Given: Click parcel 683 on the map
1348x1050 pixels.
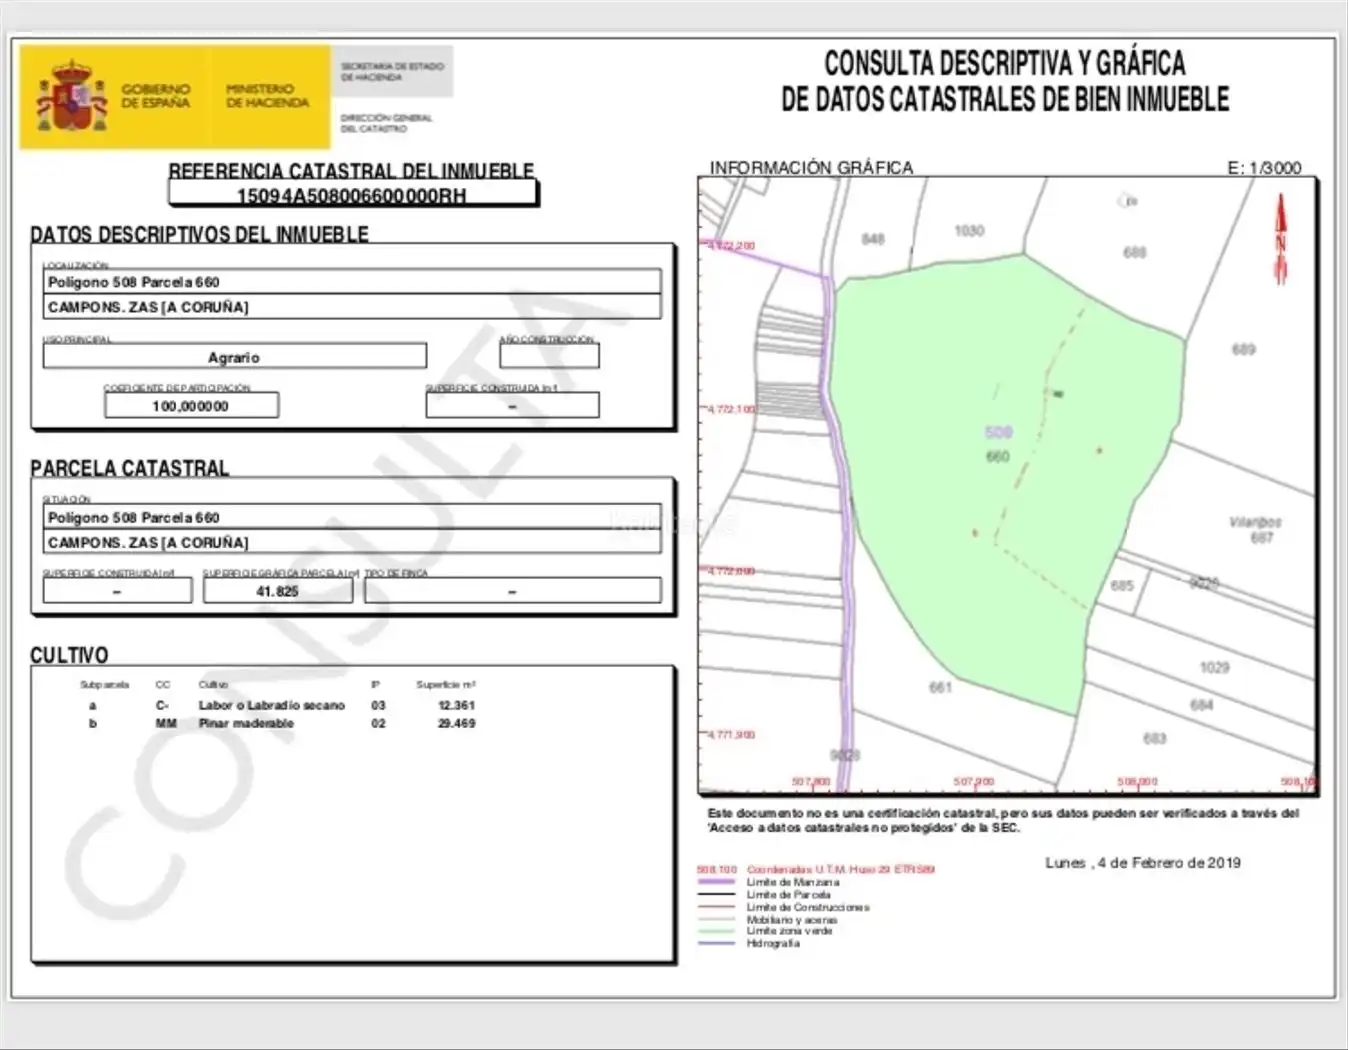Looking at the screenshot, I should 1154,738.
